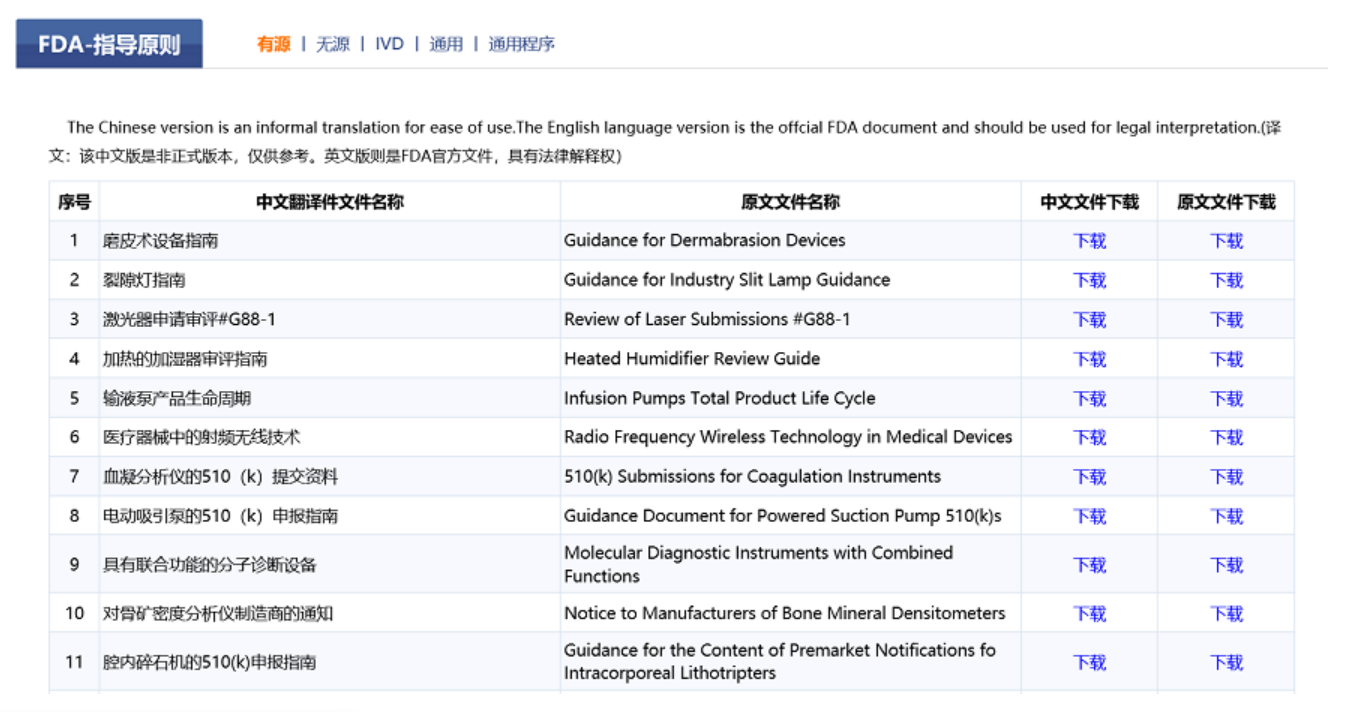Download Chinese Heated Humidifier Review Guide
Image resolution: width=1355 pixels, height=712 pixels.
(1089, 359)
